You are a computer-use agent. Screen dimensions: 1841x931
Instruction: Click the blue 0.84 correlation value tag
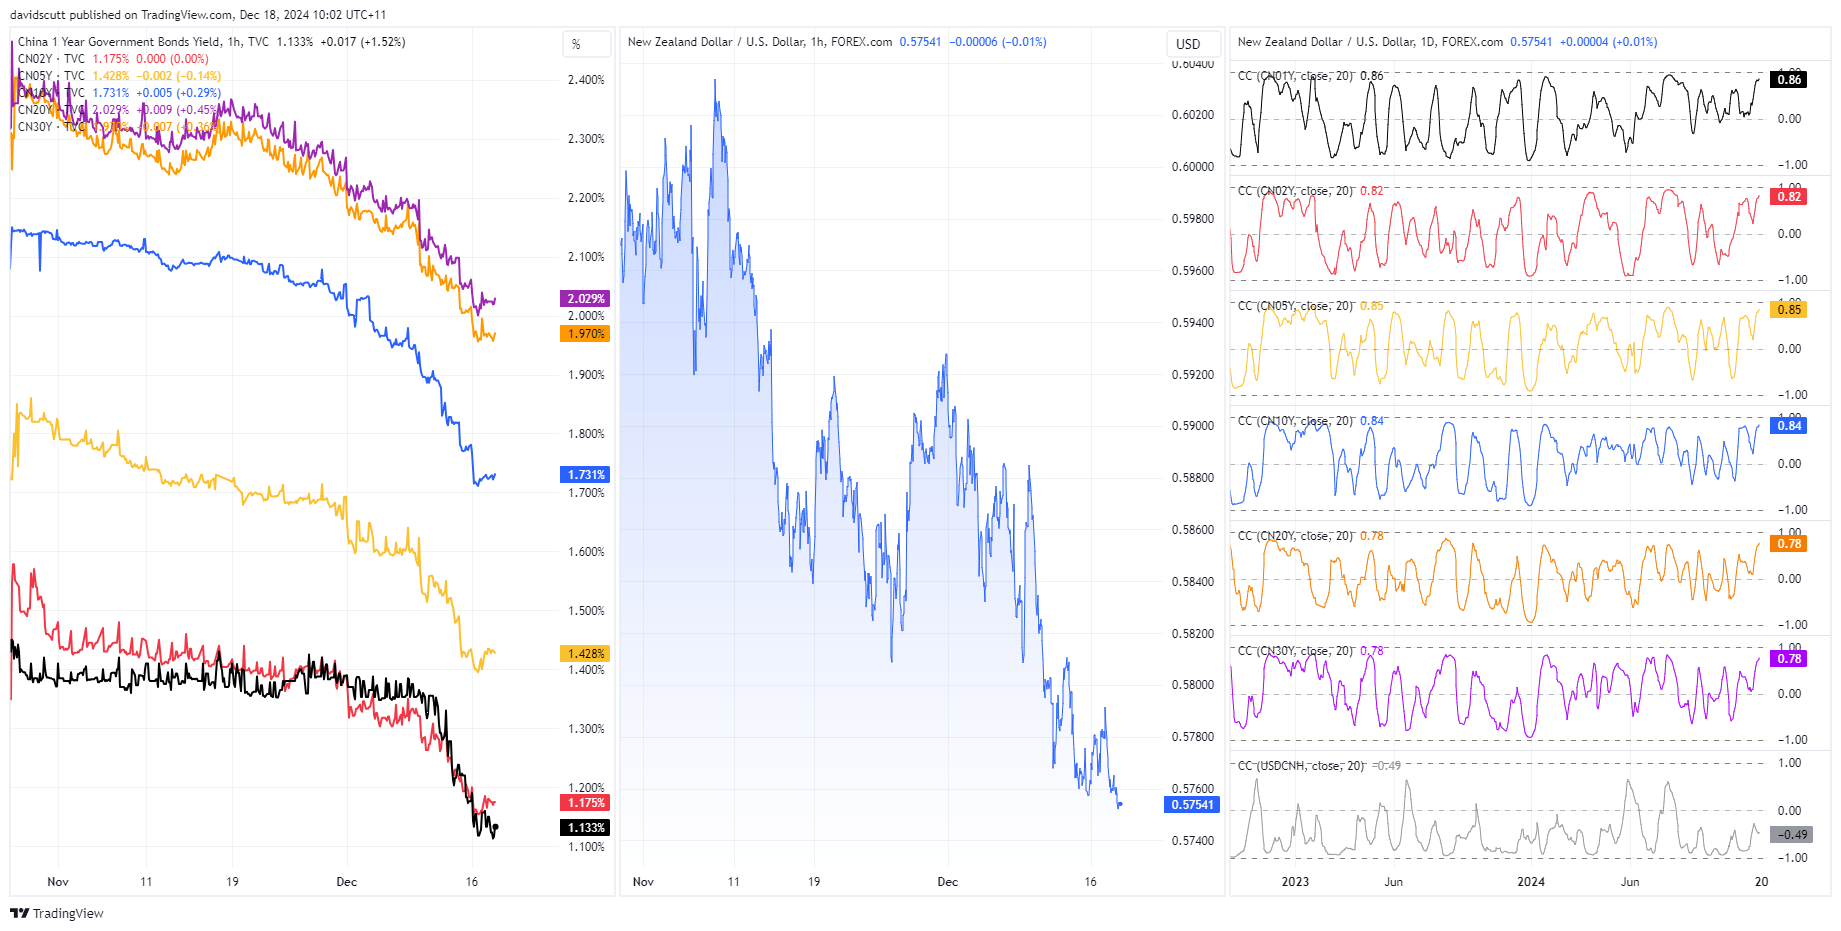pos(1789,426)
